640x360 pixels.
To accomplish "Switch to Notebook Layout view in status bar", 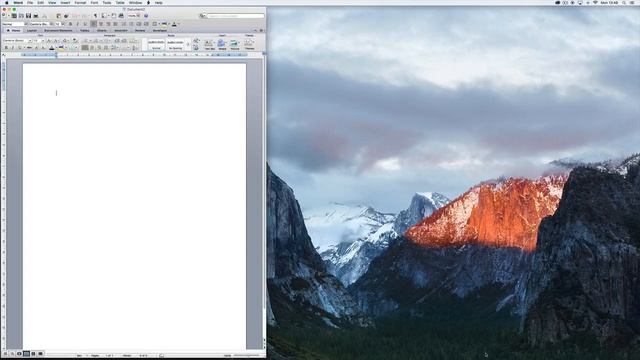I will pos(33,354).
